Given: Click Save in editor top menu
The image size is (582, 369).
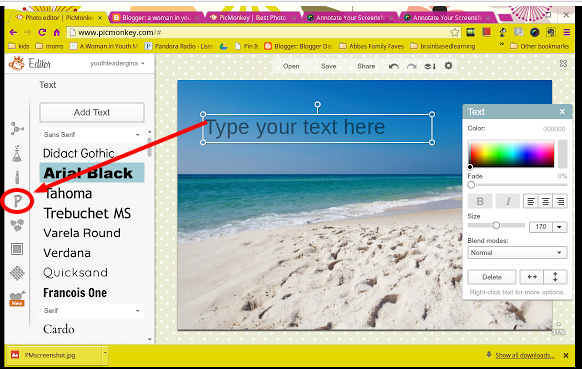Looking at the screenshot, I should click(328, 66).
